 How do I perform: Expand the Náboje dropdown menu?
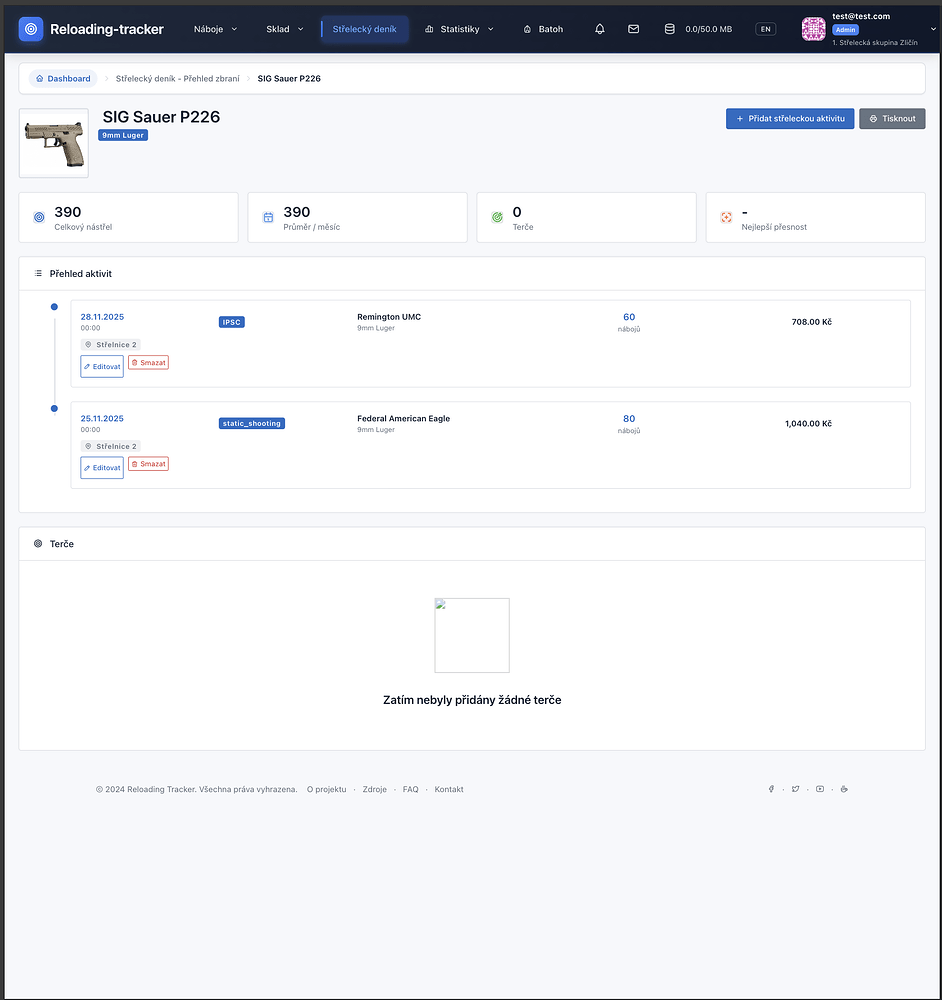coord(215,29)
